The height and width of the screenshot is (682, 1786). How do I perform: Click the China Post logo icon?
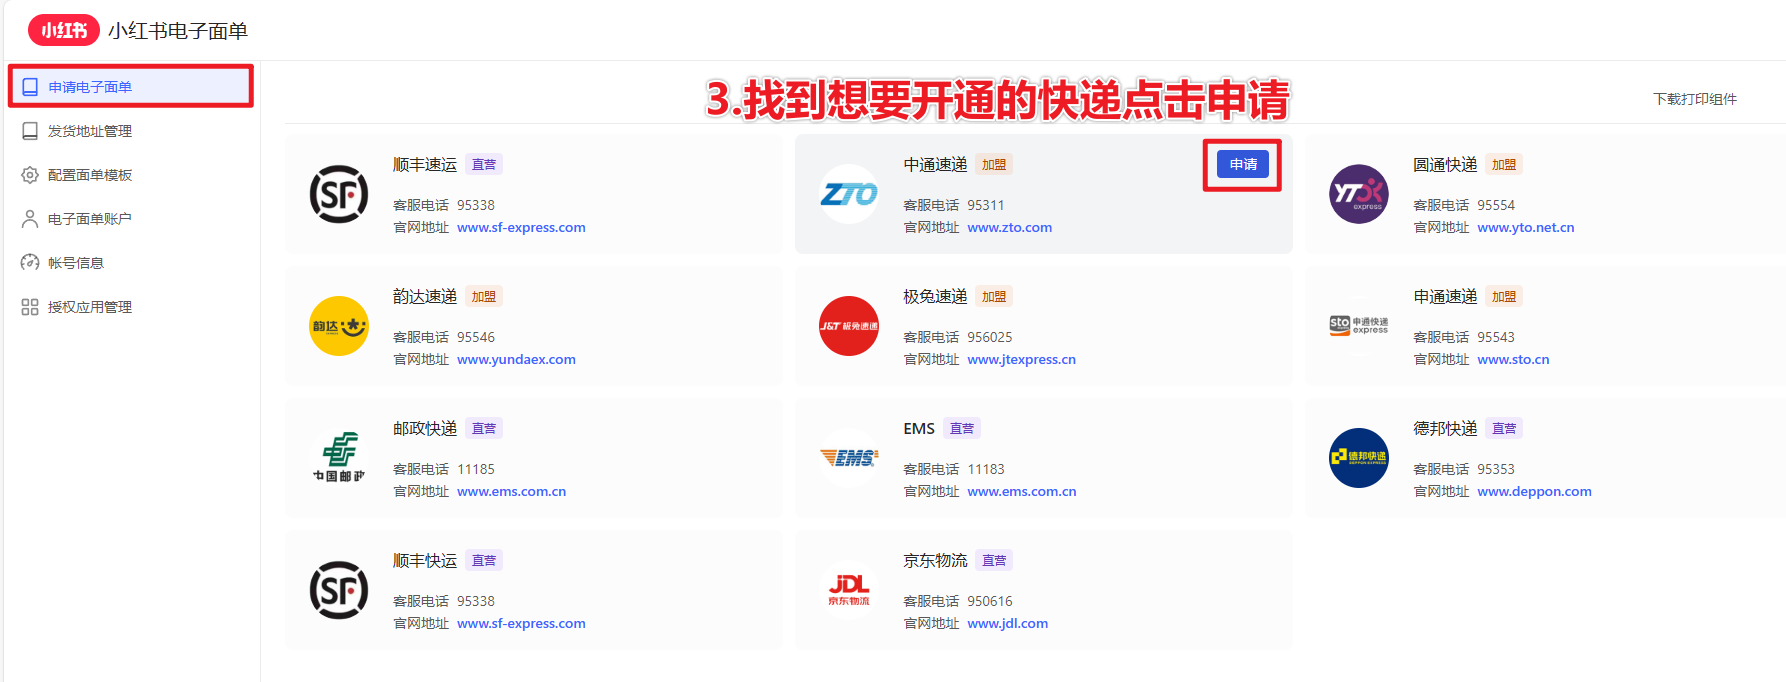click(x=339, y=458)
